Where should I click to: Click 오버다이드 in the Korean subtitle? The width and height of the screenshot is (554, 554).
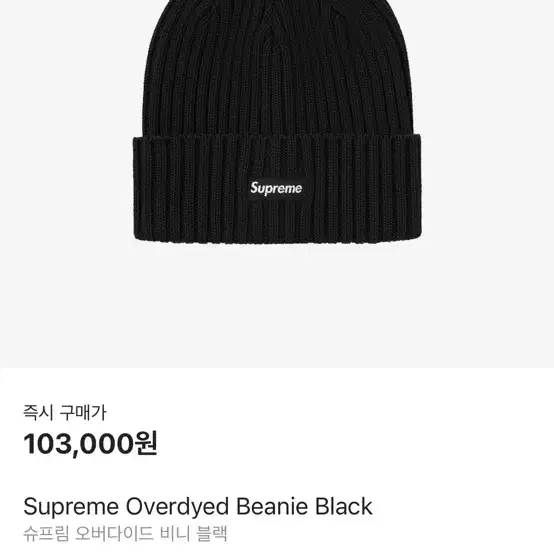coord(114,534)
